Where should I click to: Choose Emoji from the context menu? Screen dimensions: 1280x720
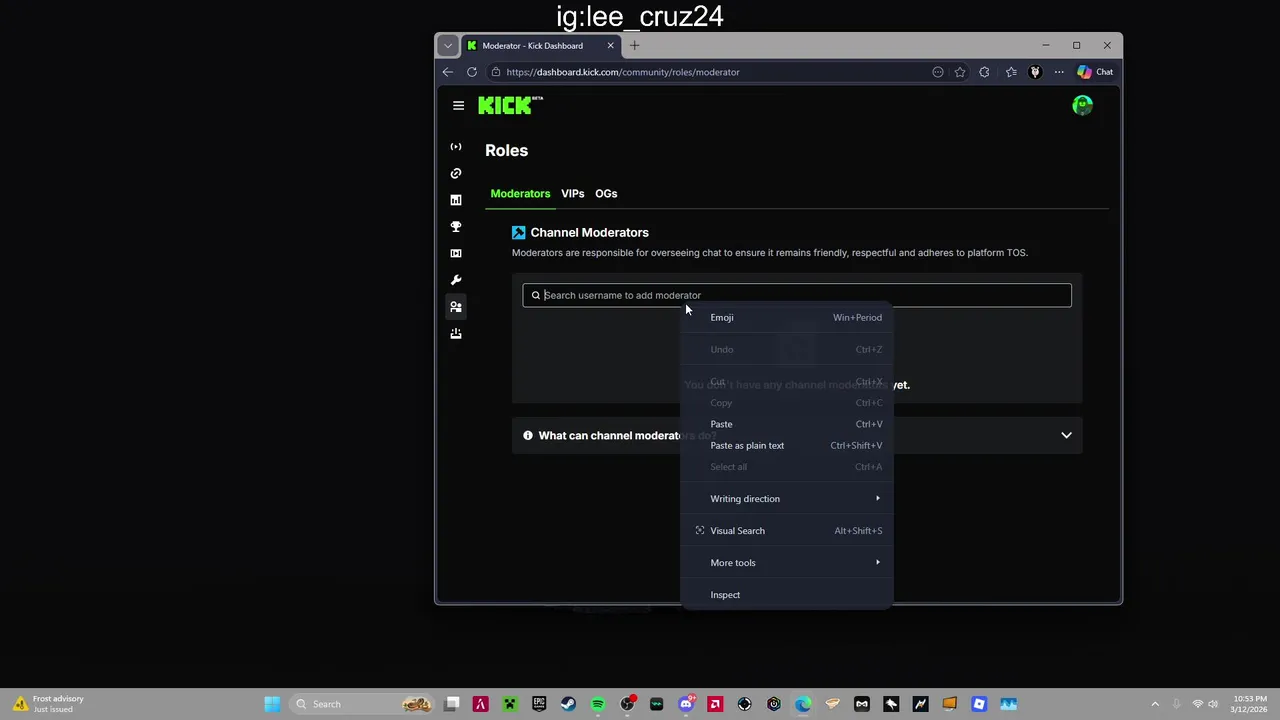coord(787,317)
